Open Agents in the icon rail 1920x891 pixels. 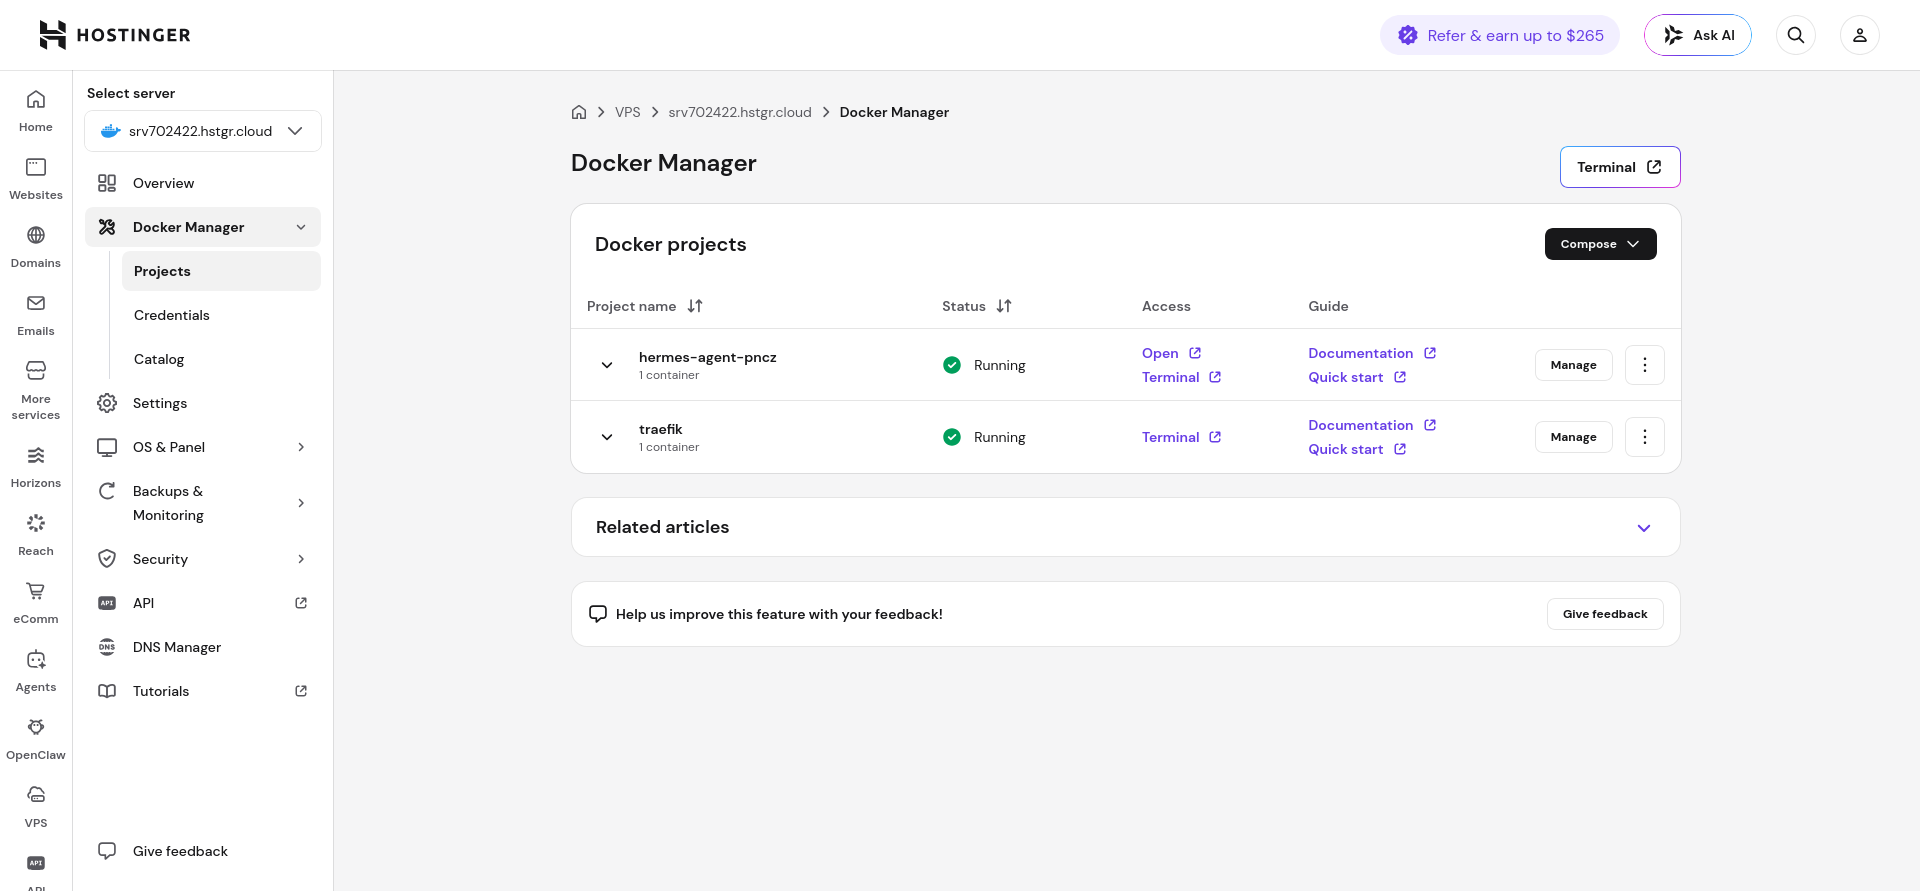(x=36, y=671)
